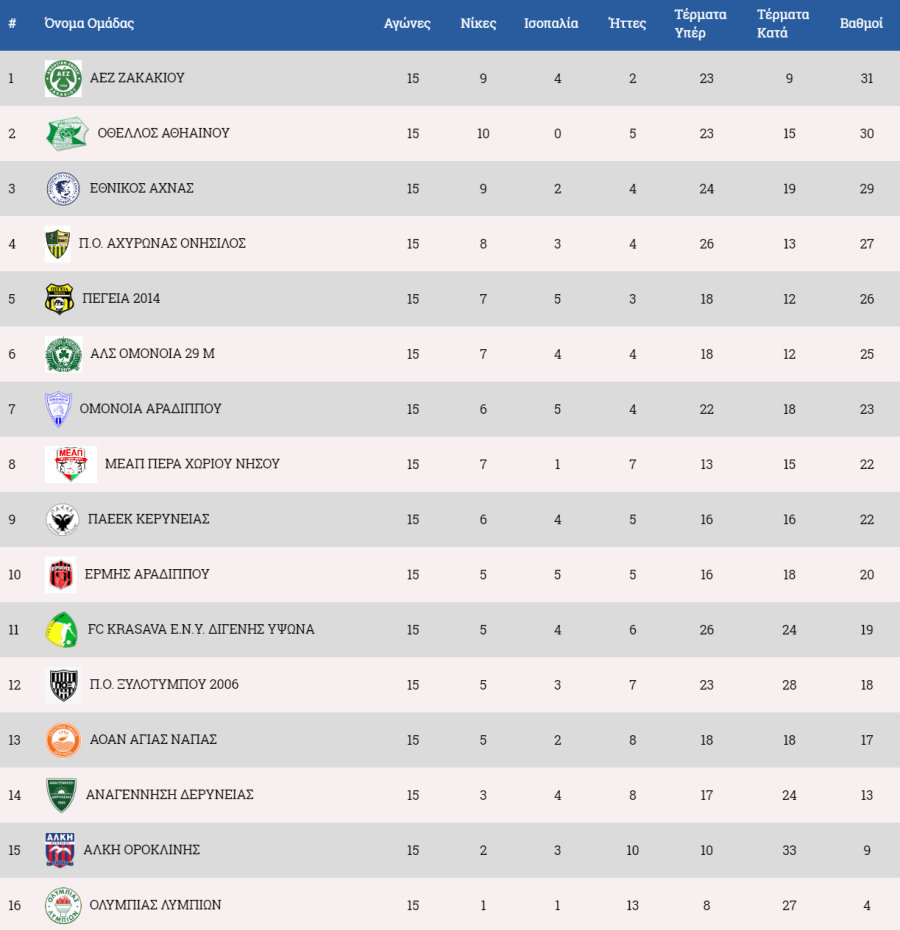Image resolution: width=900 pixels, height=930 pixels.
Task: Click the Τέρματα Υπέρ column header
Action: pos(700,23)
